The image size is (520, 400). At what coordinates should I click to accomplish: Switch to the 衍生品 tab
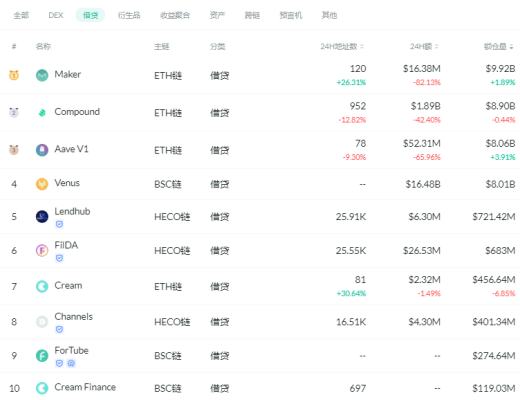[x=129, y=15]
